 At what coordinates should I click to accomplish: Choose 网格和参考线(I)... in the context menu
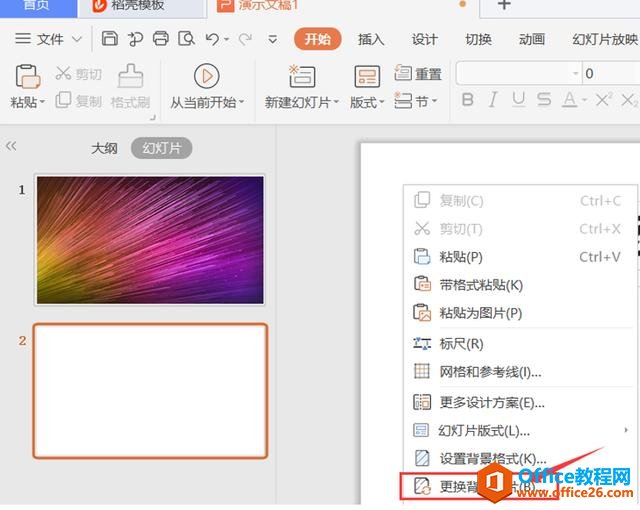518,372
